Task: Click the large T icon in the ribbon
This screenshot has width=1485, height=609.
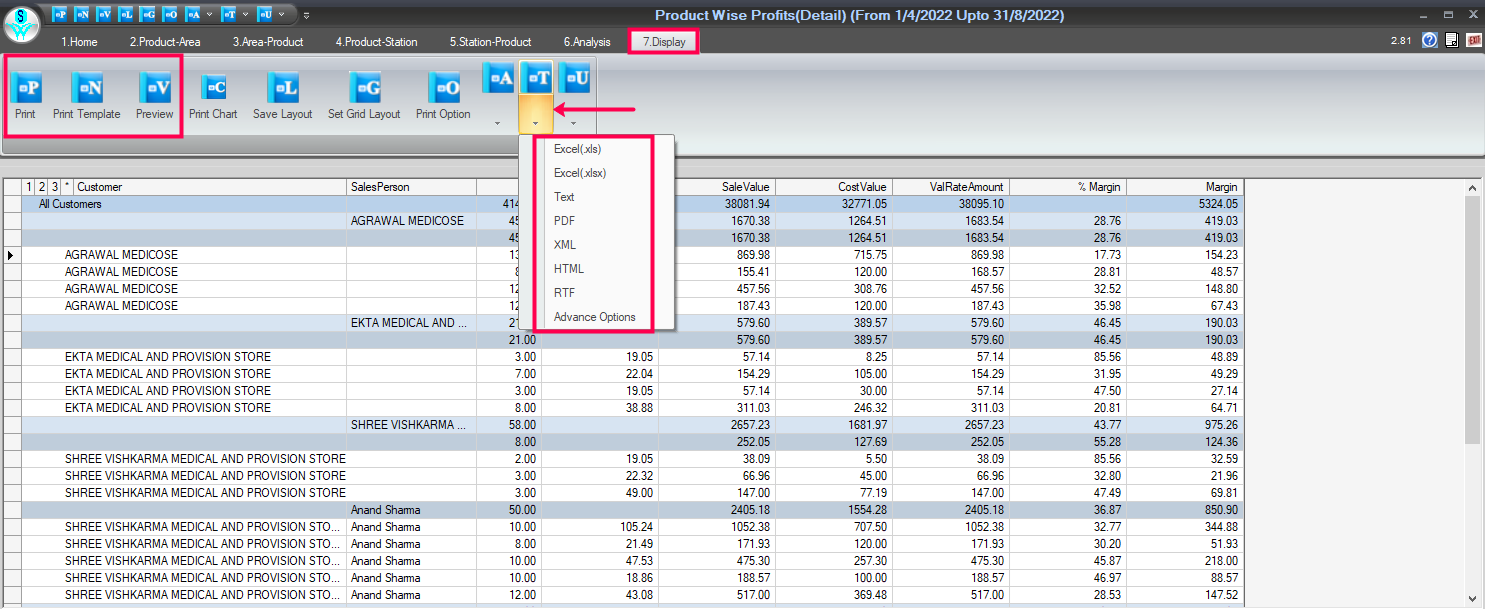Action: coord(536,77)
